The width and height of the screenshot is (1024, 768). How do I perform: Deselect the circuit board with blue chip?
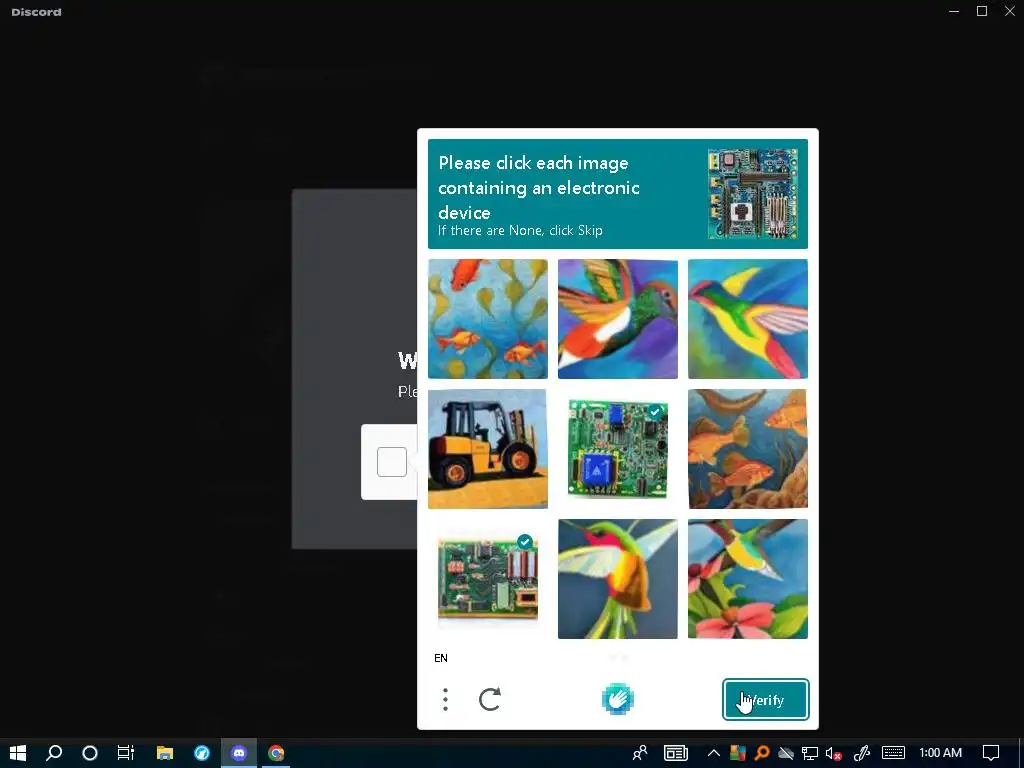[618, 449]
